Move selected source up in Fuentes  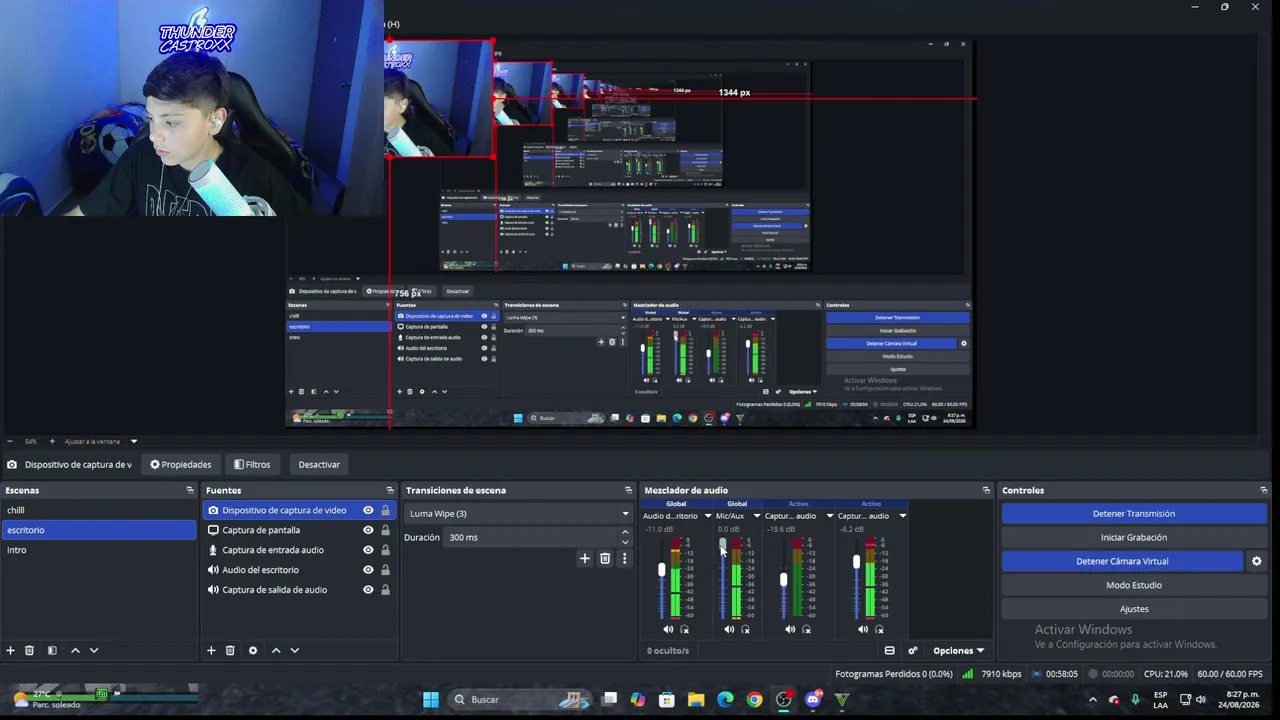pyautogui.click(x=276, y=650)
